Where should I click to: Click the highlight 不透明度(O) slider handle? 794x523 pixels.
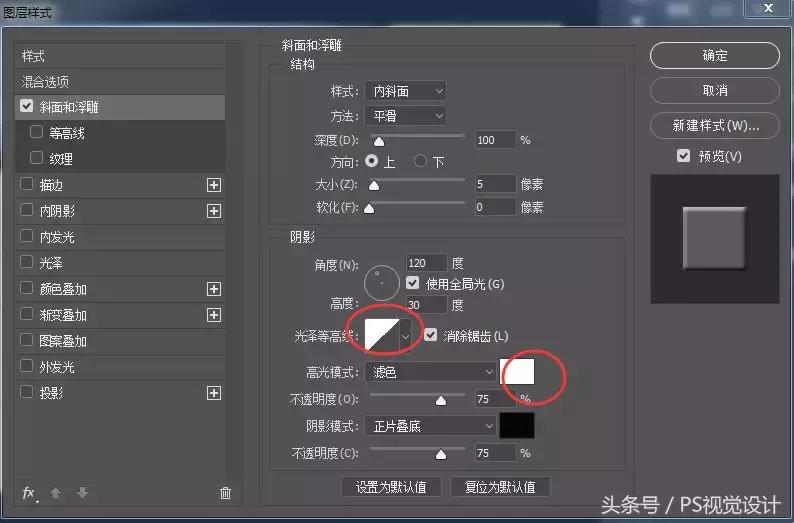pos(441,400)
